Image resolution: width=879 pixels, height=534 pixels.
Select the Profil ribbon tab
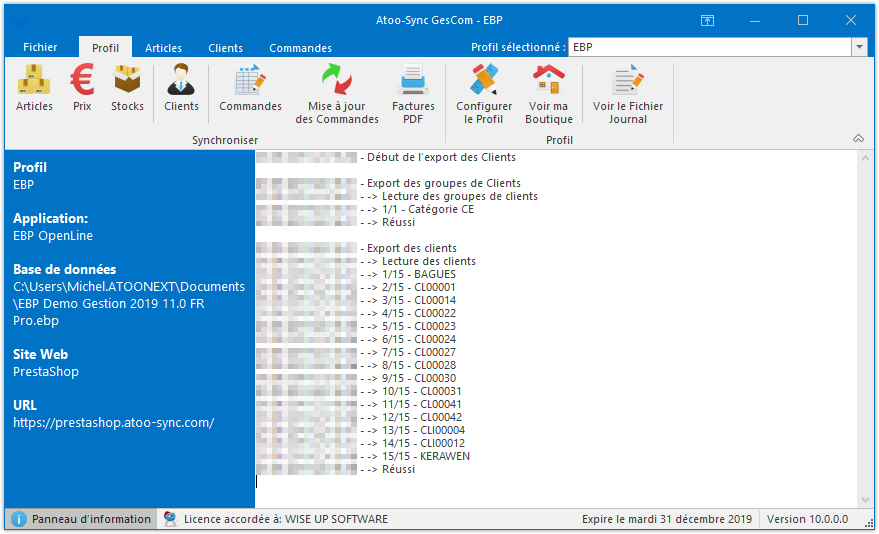tap(105, 48)
